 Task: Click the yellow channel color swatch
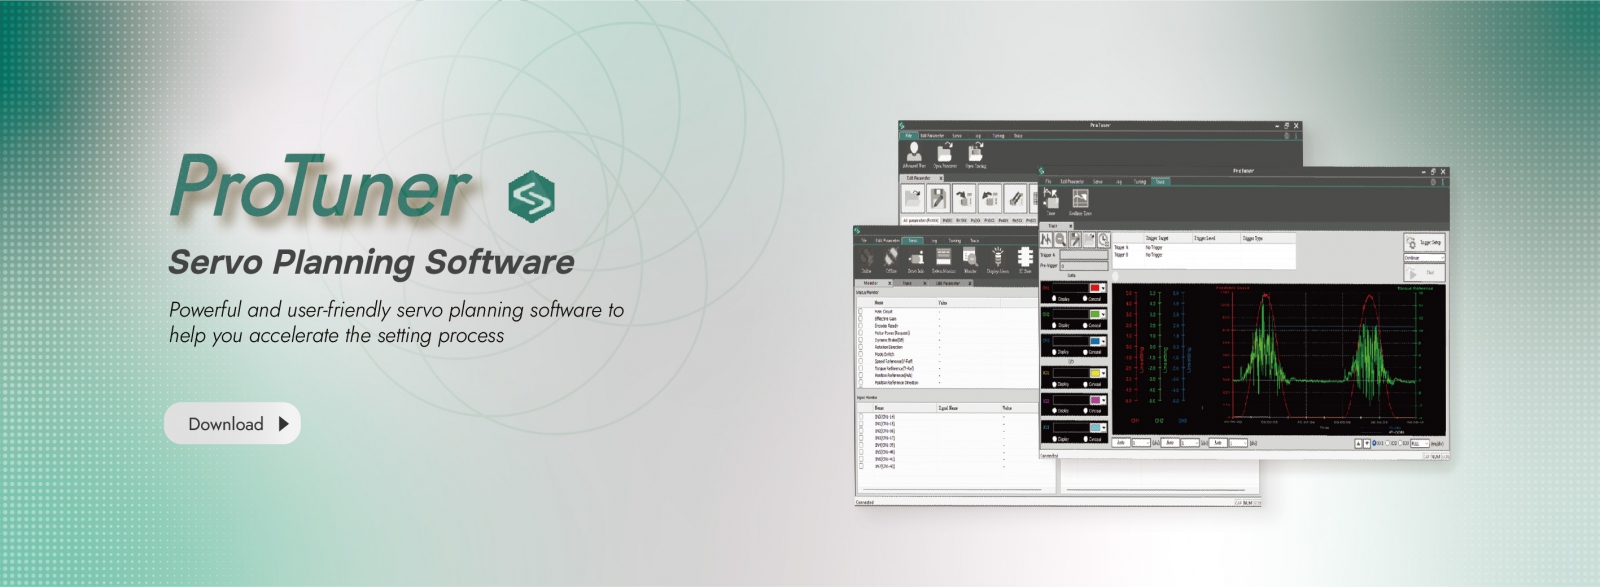pyautogui.click(x=1095, y=372)
